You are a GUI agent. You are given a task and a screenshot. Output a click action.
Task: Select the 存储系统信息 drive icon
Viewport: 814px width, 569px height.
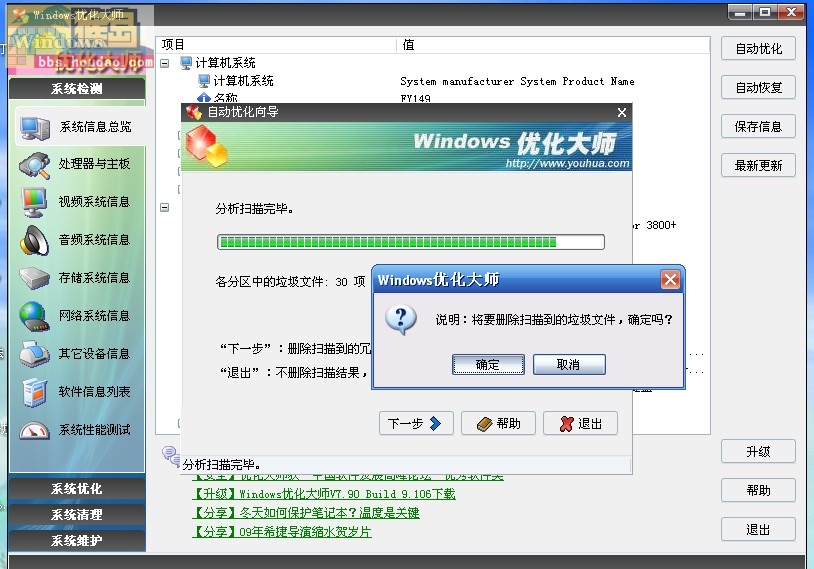point(34,278)
